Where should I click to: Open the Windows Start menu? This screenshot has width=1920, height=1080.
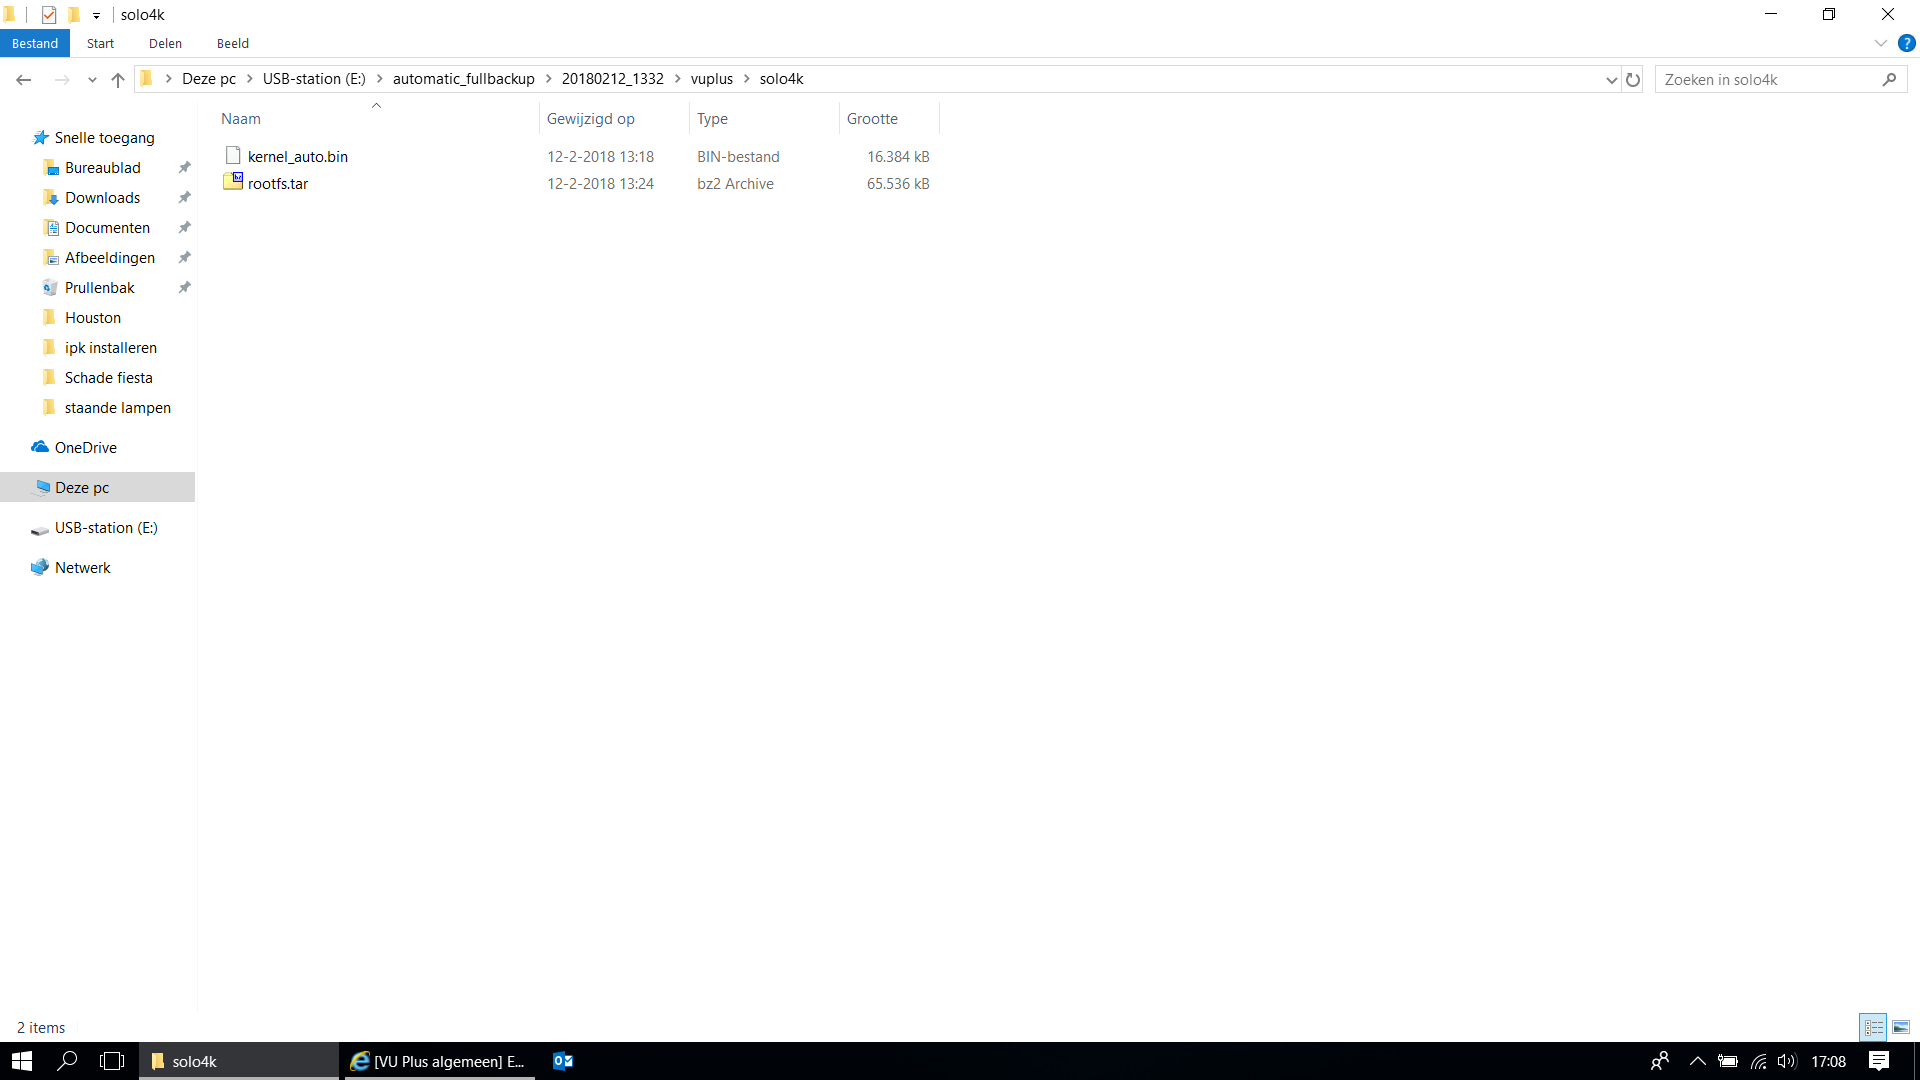(x=22, y=1061)
